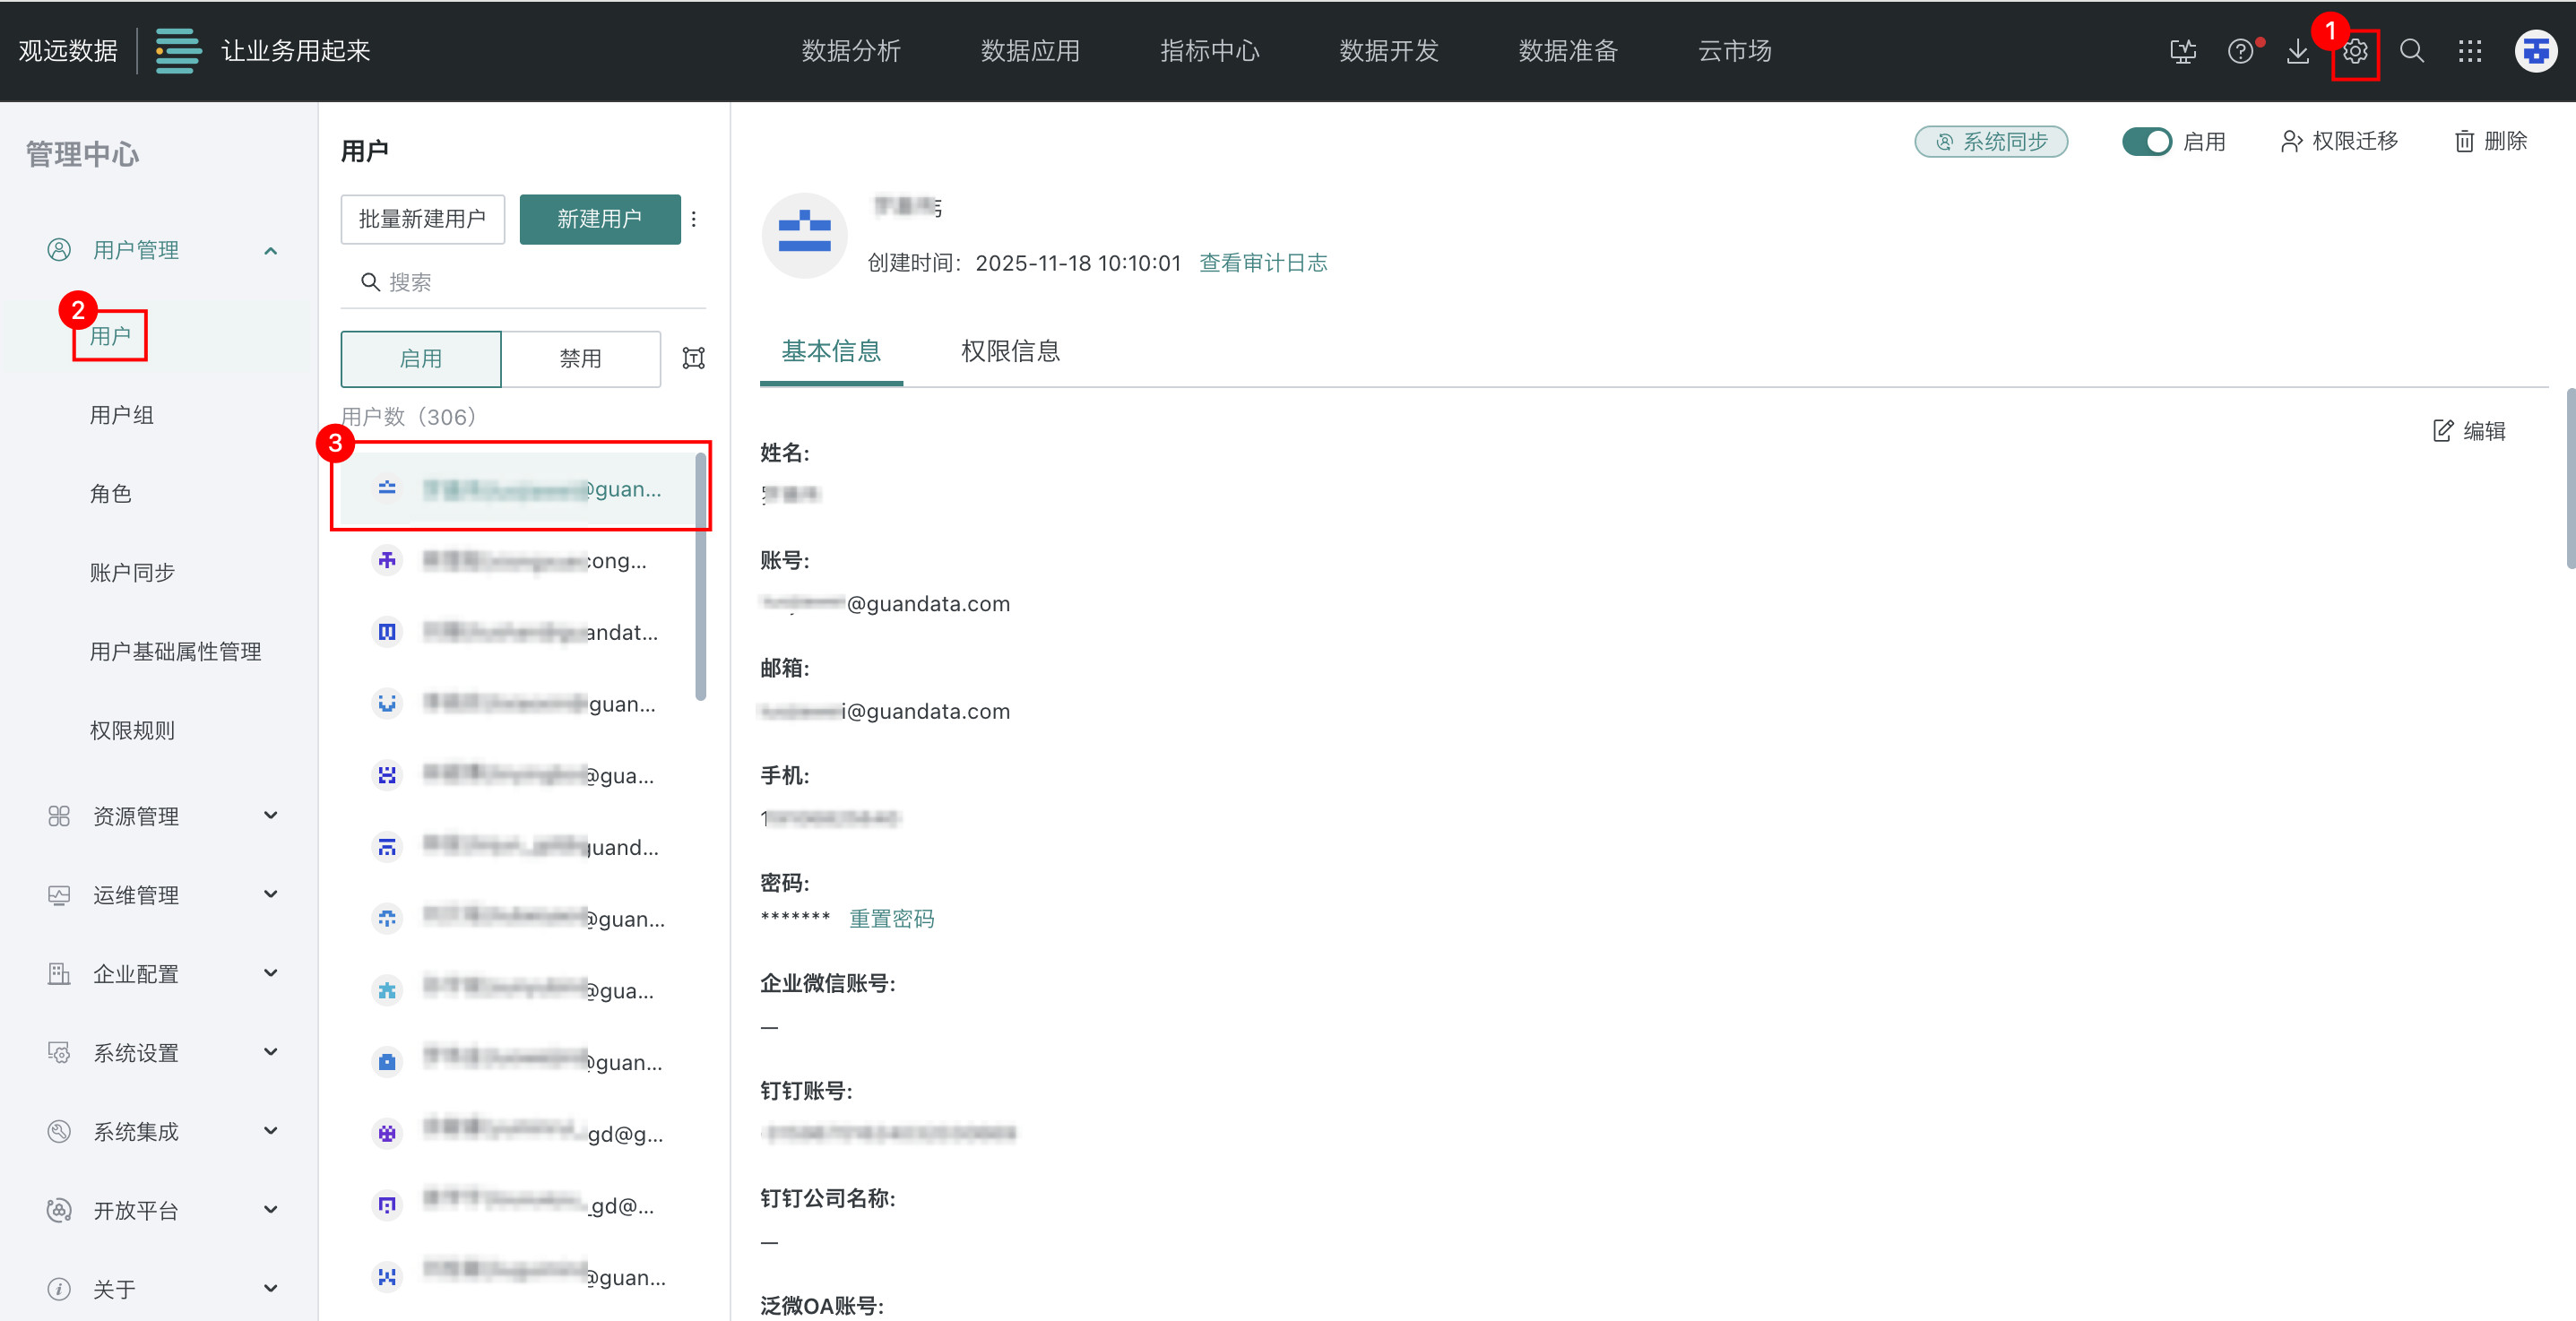Select the 禁用 filter in user list

click(580, 359)
